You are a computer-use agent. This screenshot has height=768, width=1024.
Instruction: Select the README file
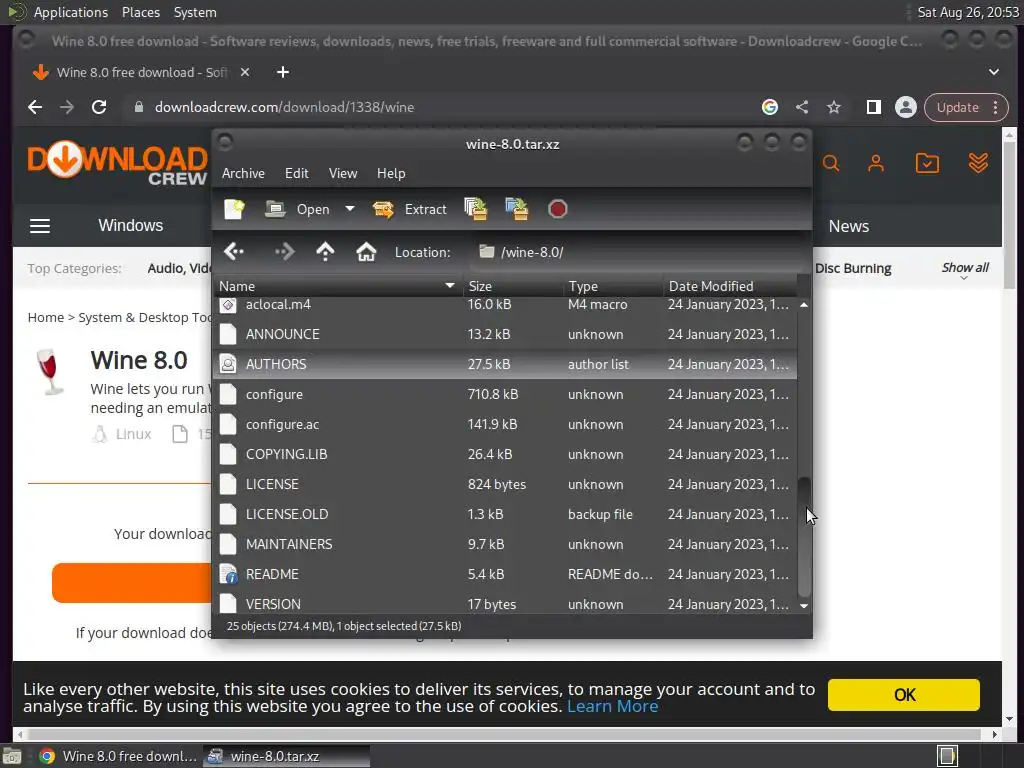coord(505,575)
